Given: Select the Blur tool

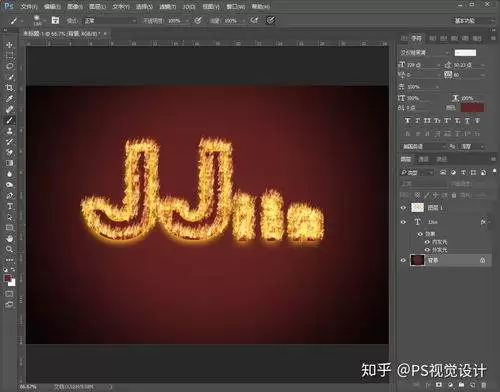Looking at the screenshot, I should pos(9,174).
